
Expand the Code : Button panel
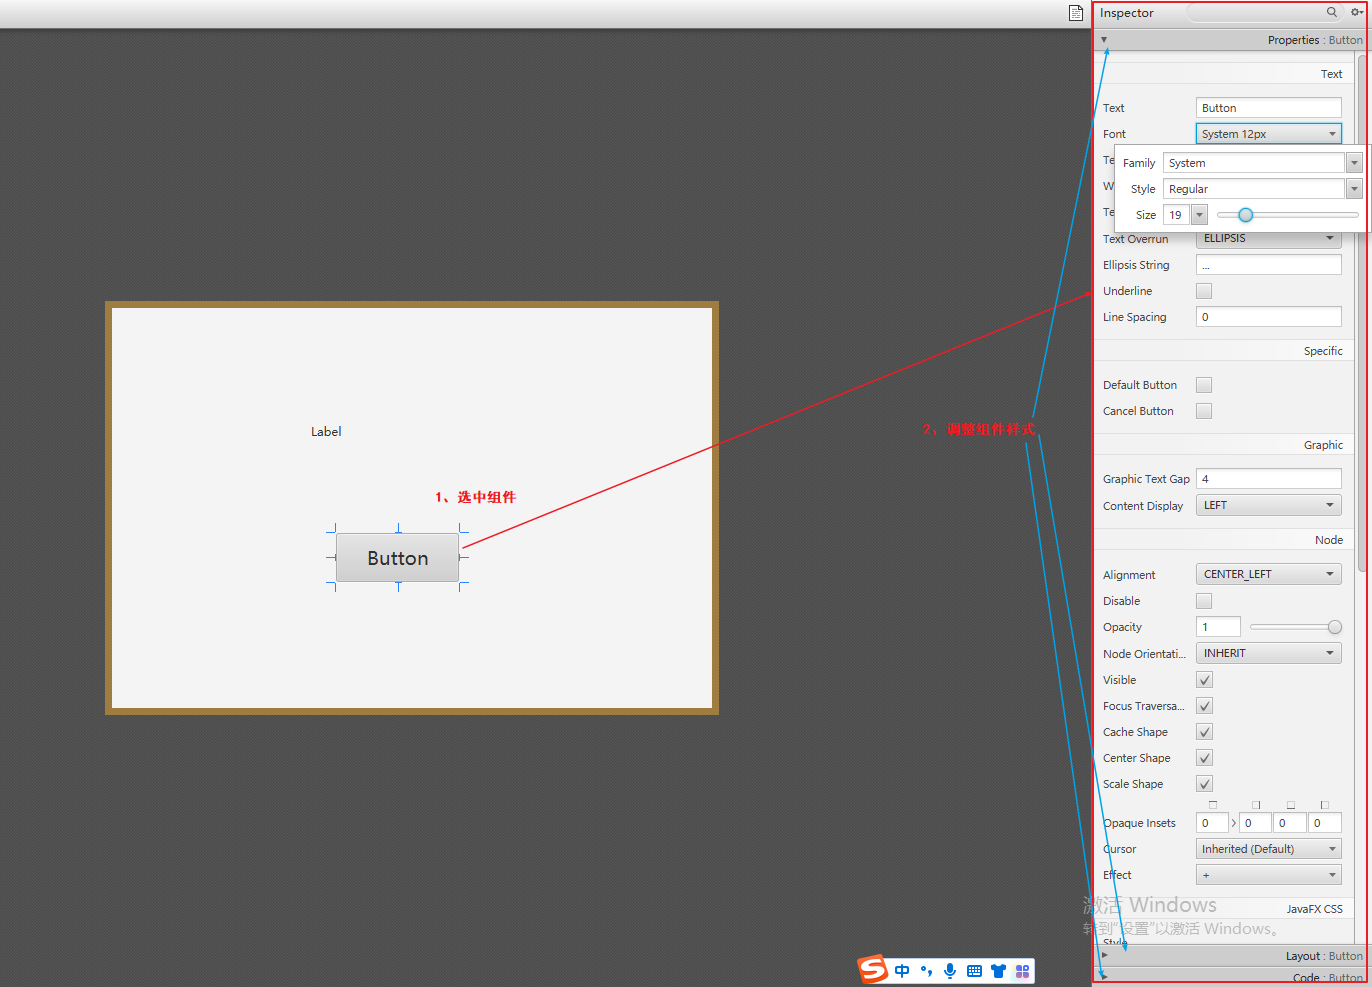(1104, 977)
